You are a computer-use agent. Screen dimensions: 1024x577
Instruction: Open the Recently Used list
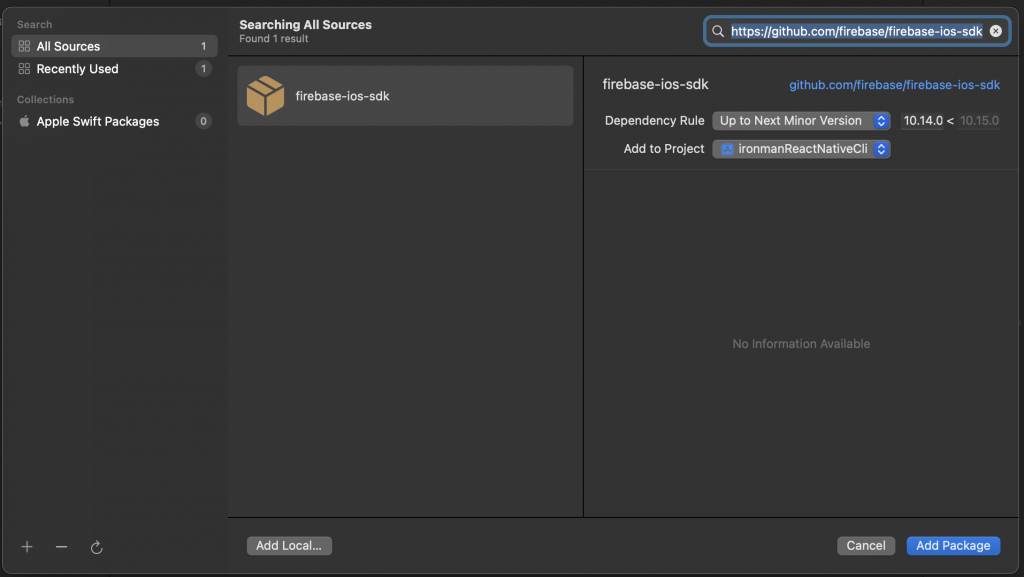(114, 69)
